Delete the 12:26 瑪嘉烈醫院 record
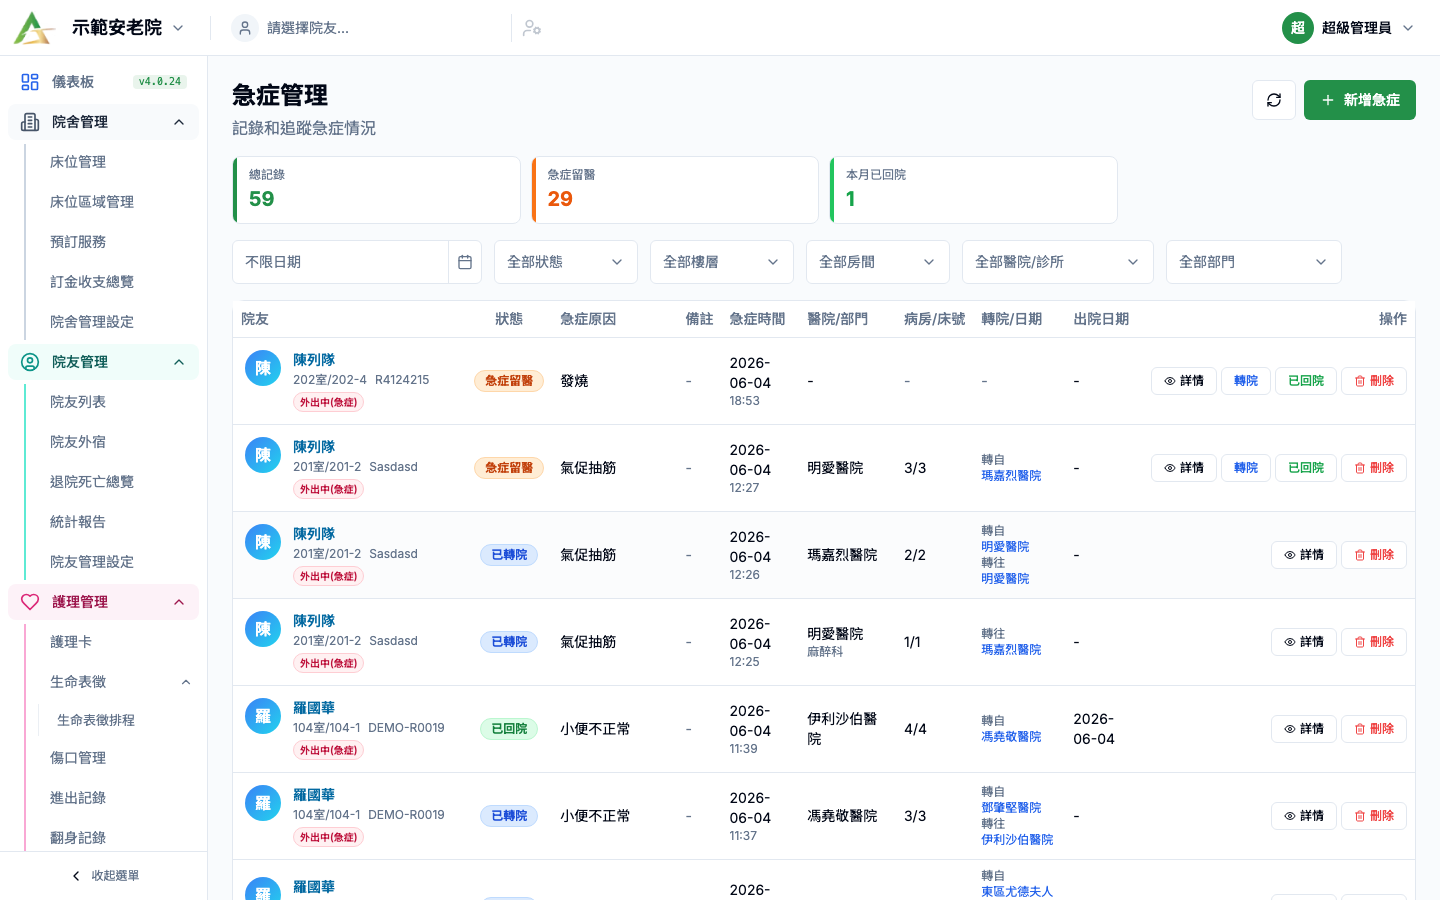Screen dimensions: 1440x900 pos(1374,555)
